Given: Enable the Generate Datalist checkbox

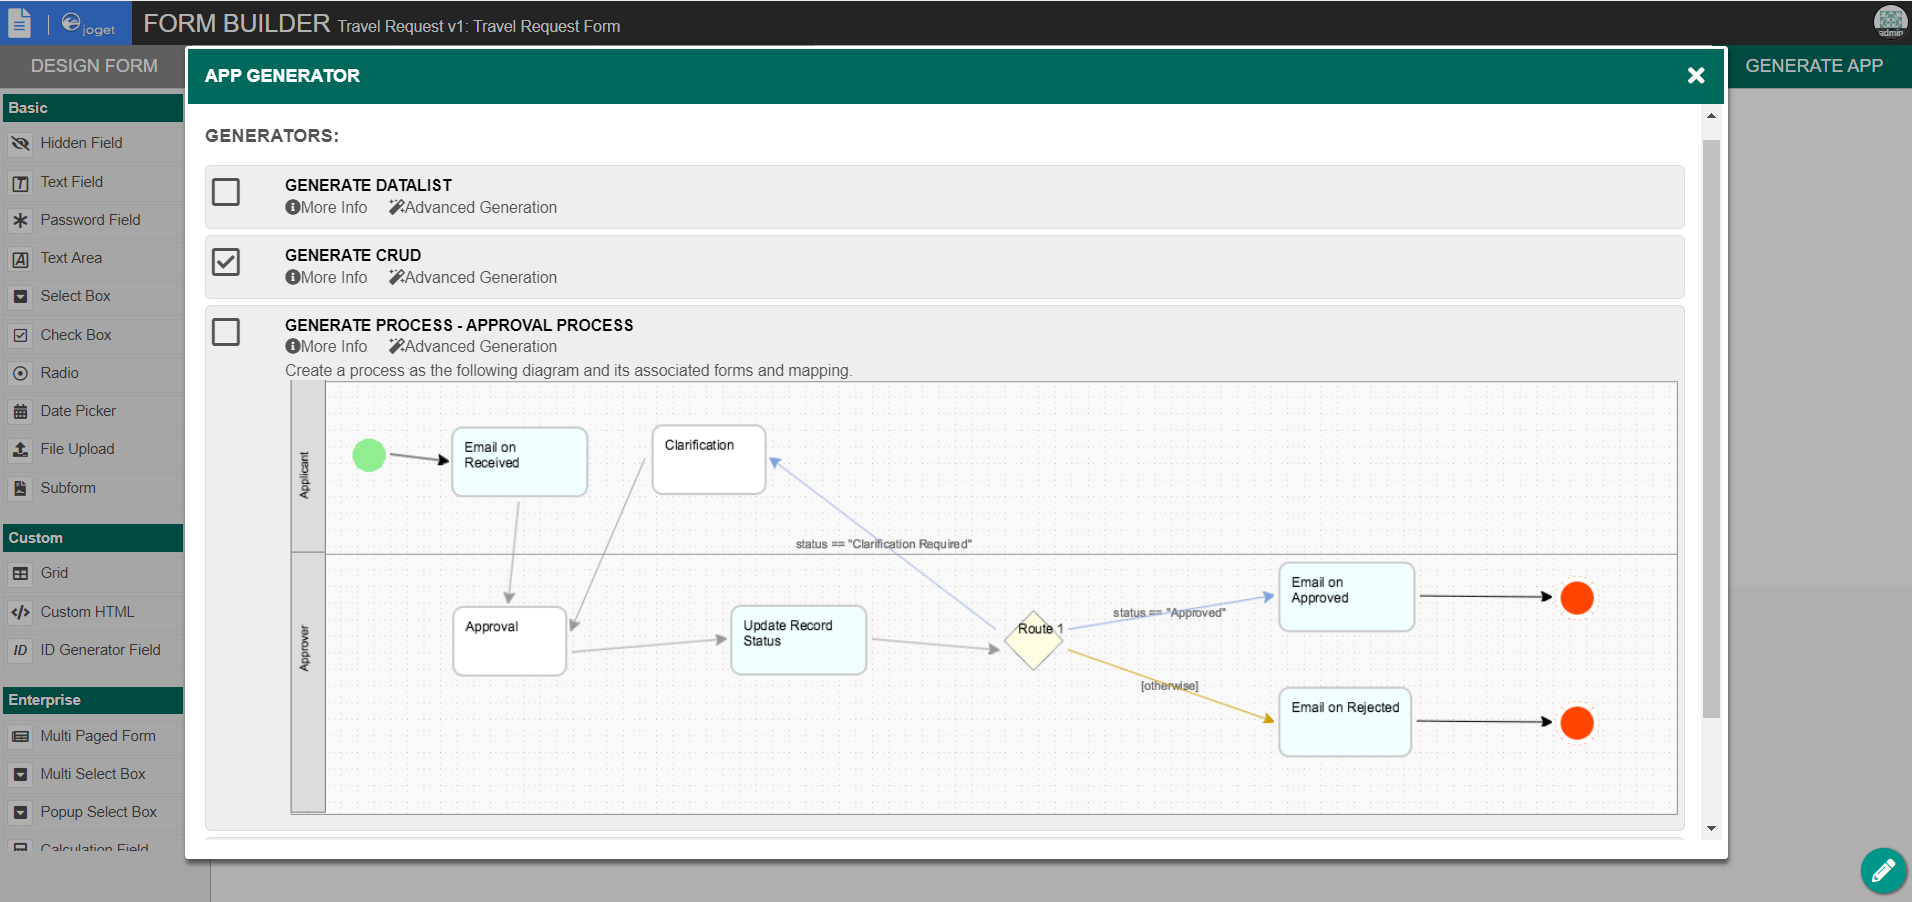Looking at the screenshot, I should click(226, 192).
